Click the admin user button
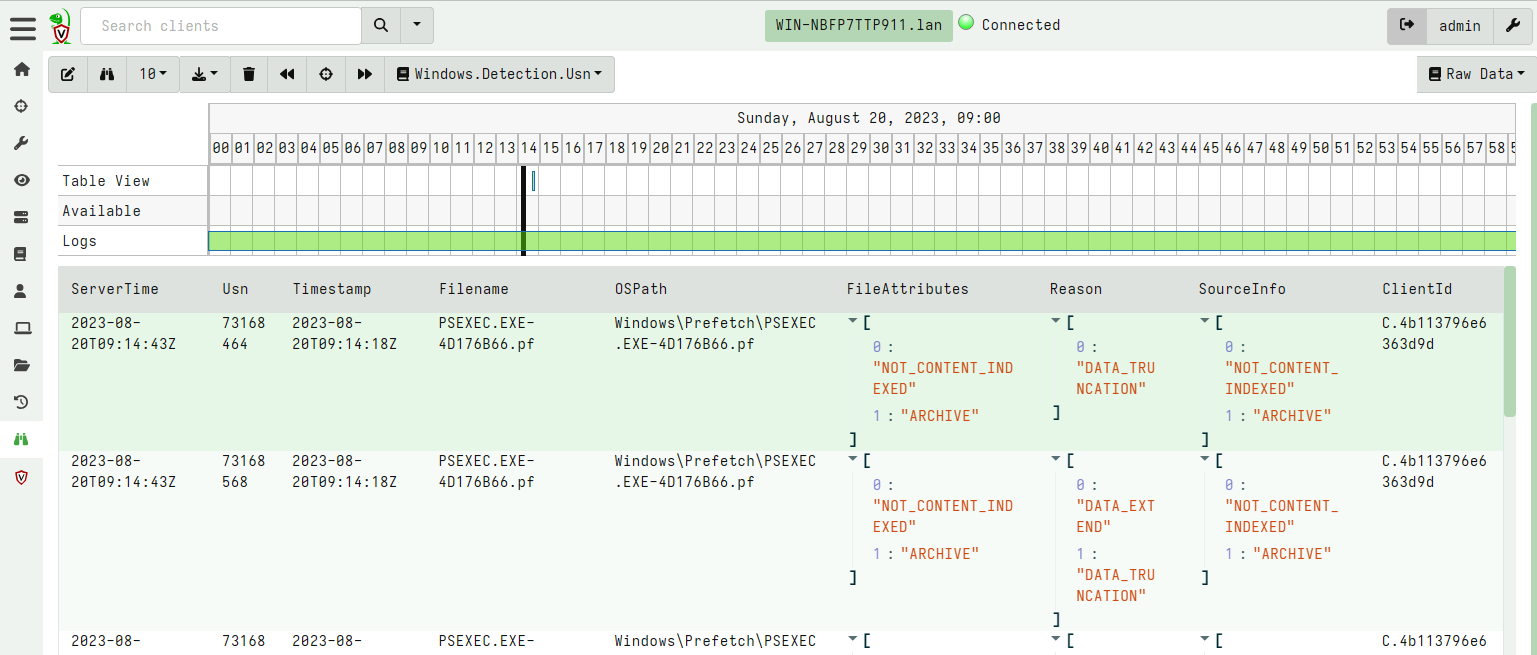This screenshot has height=655, width=1537. click(x=1459, y=26)
